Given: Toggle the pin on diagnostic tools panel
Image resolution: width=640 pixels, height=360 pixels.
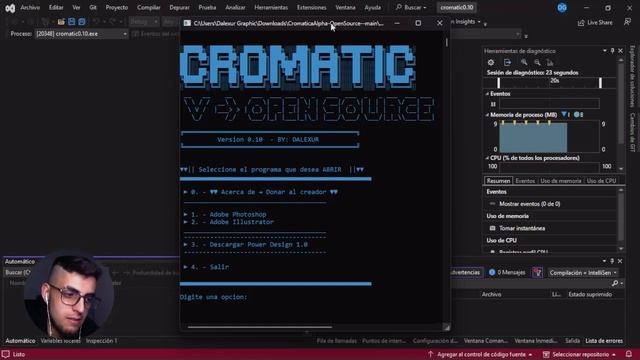Looking at the screenshot, I should point(612,51).
